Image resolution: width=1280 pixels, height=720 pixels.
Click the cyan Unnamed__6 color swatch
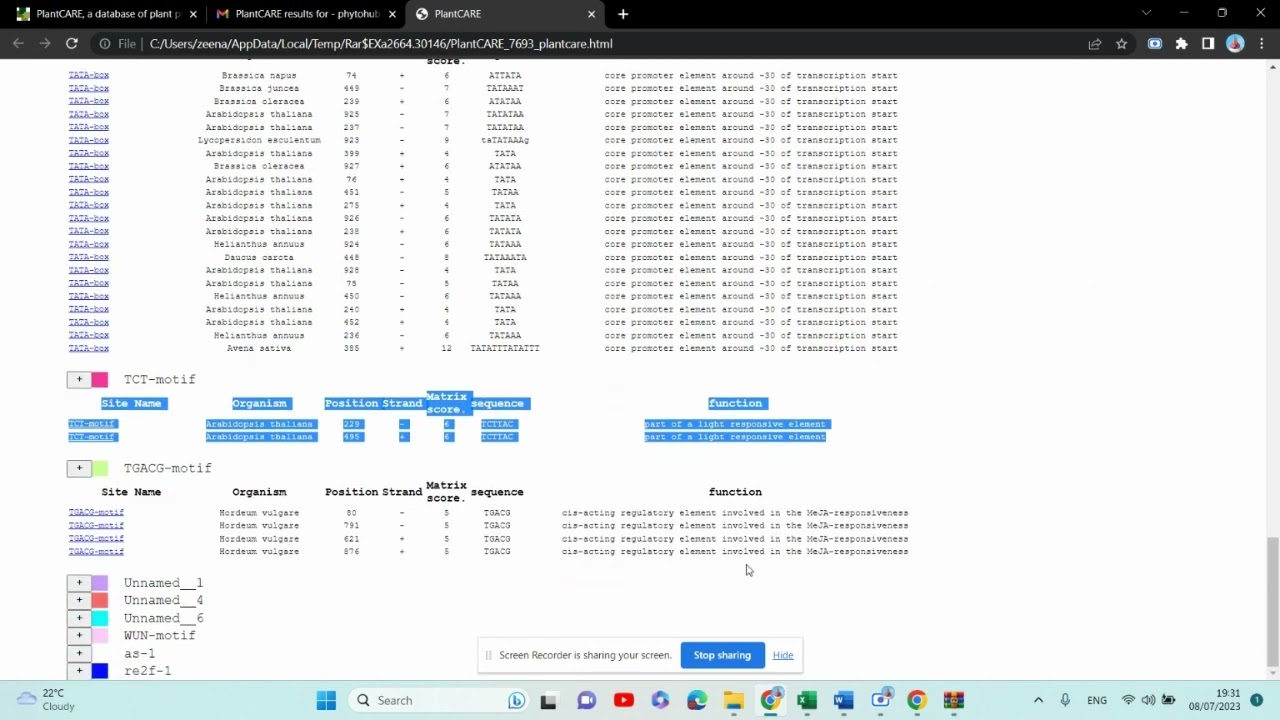(x=100, y=618)
